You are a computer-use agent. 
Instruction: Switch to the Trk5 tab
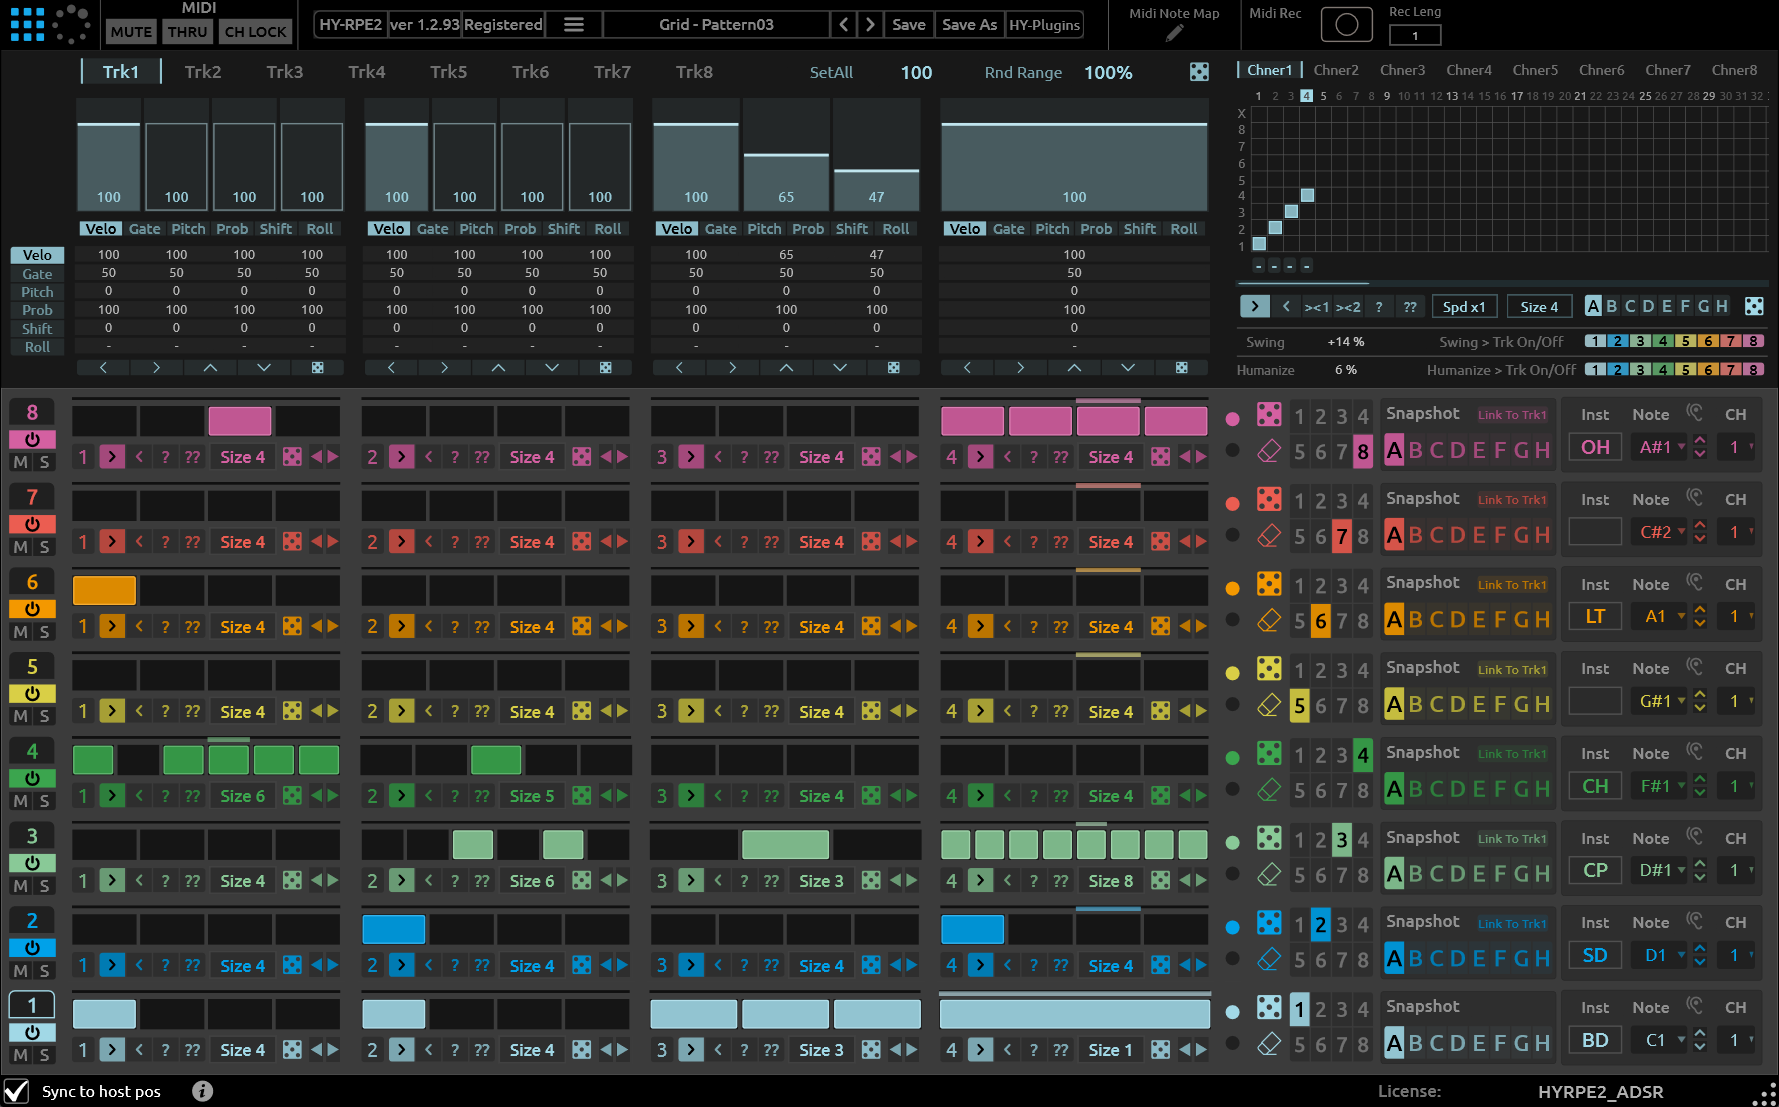click(x=448, y=72)
